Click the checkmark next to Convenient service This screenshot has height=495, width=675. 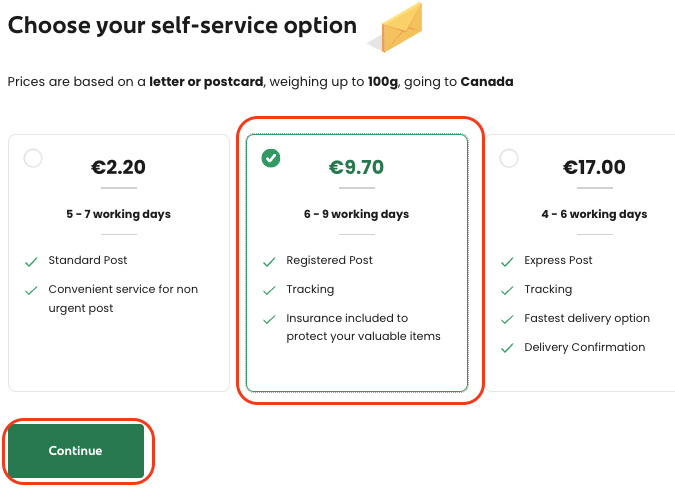tap(31, 291)
